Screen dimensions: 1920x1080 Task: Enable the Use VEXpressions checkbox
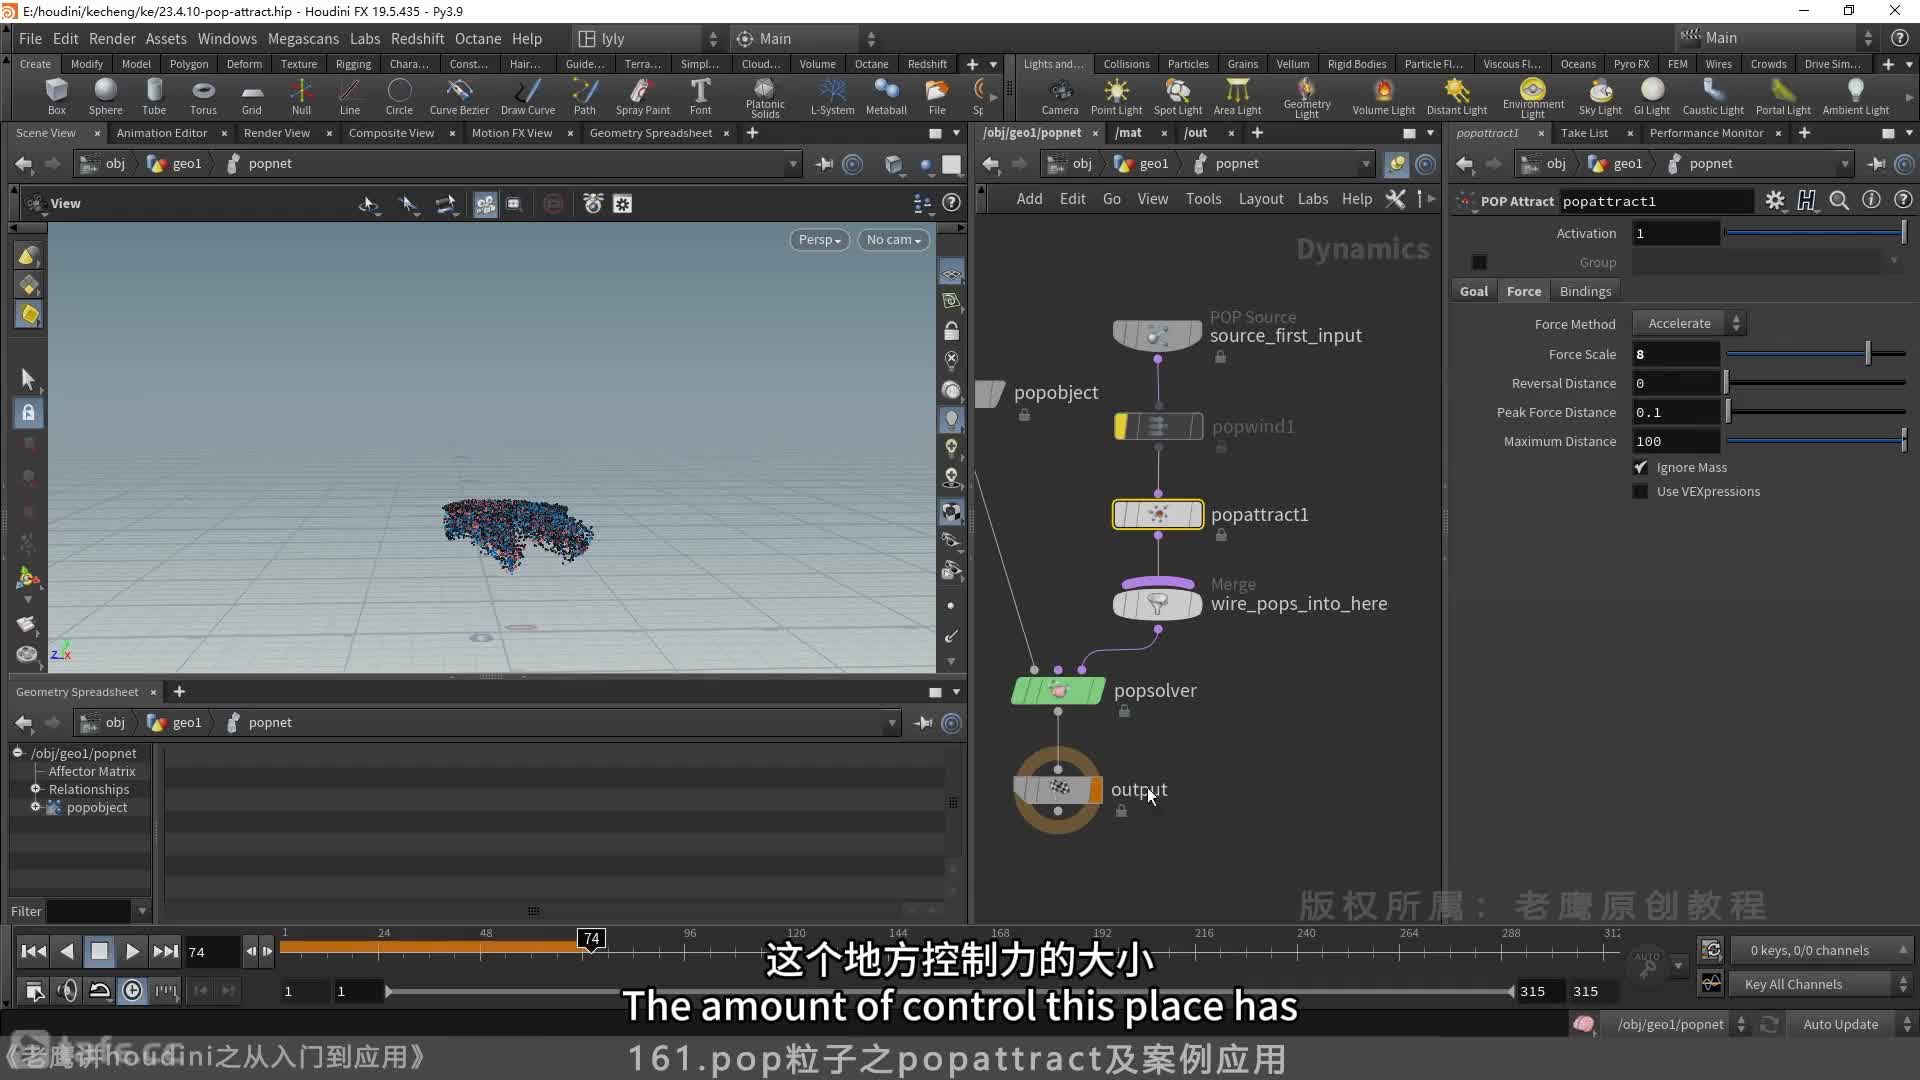coord(1641,491)
